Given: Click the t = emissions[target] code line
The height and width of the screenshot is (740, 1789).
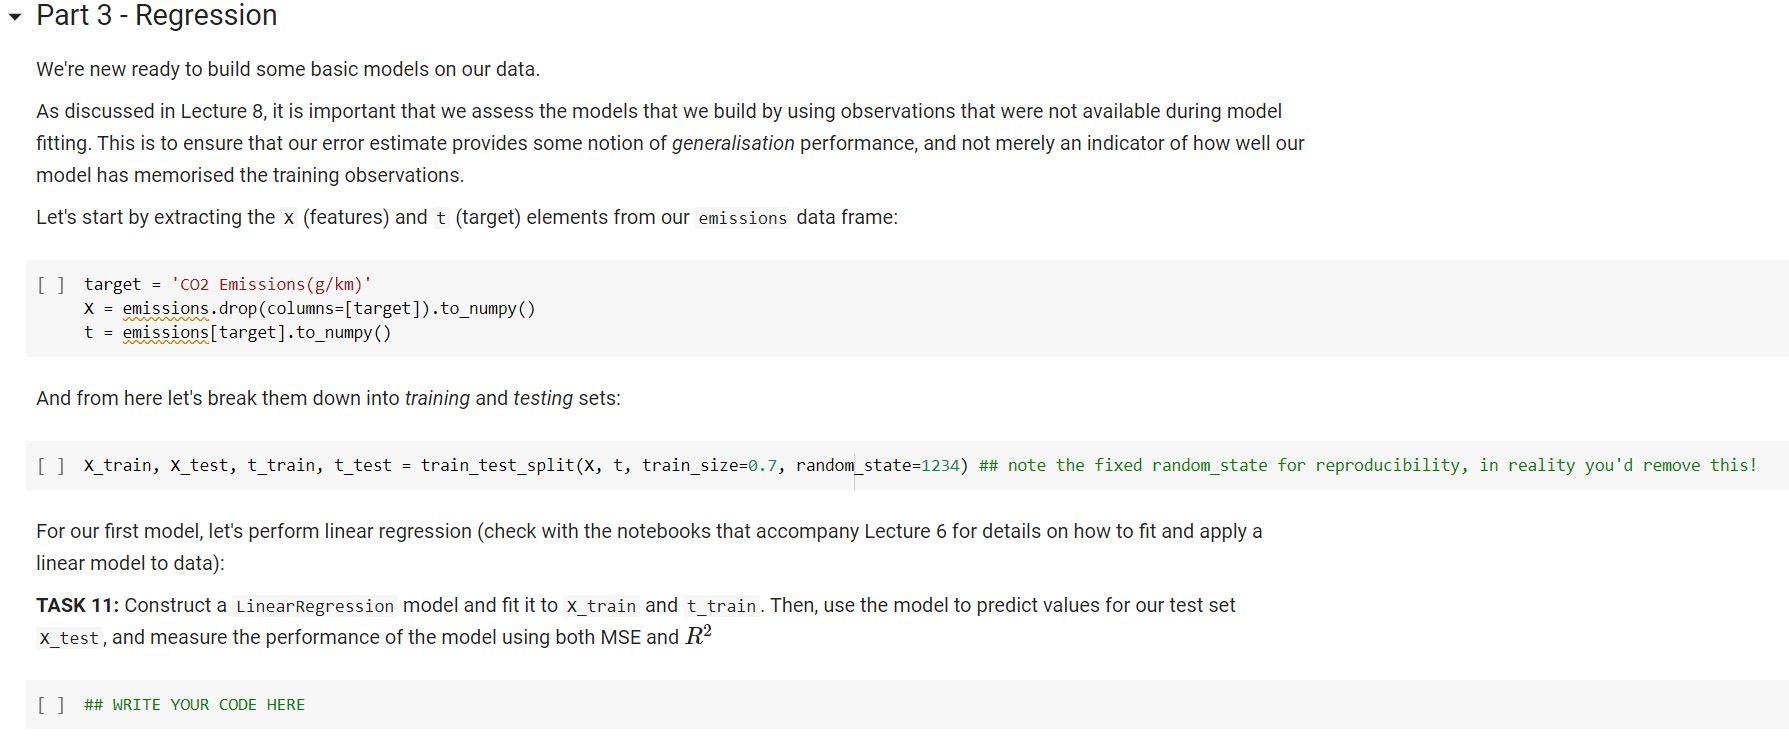Looking at the screenshot, I should click(x=237, y=333).
